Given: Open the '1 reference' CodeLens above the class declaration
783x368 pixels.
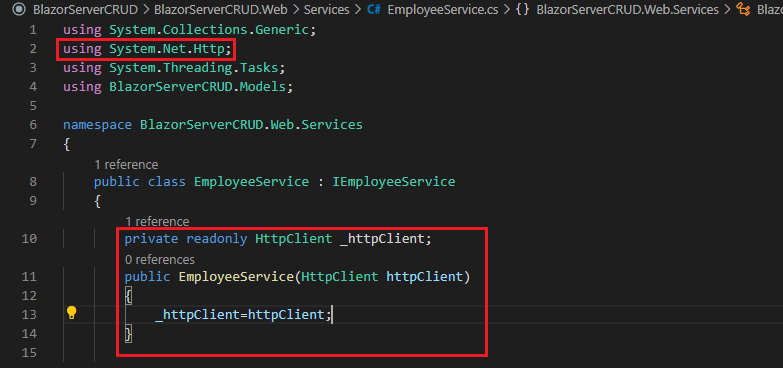Looking at the screenshot, I should point(126,164).
